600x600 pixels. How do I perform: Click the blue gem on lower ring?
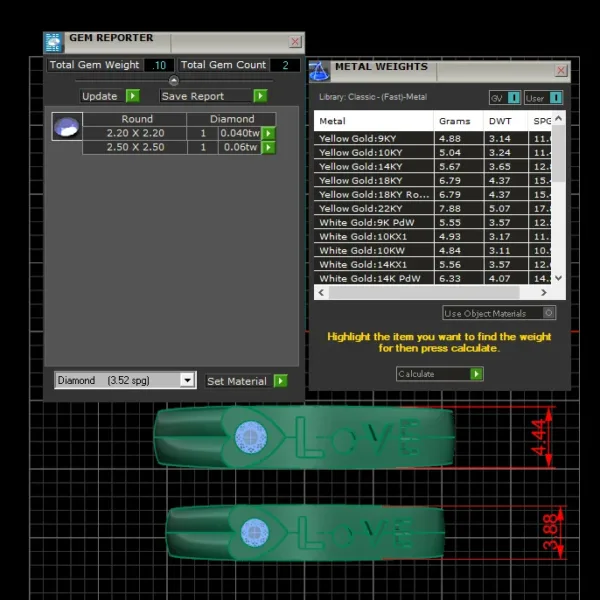point(254,533)
